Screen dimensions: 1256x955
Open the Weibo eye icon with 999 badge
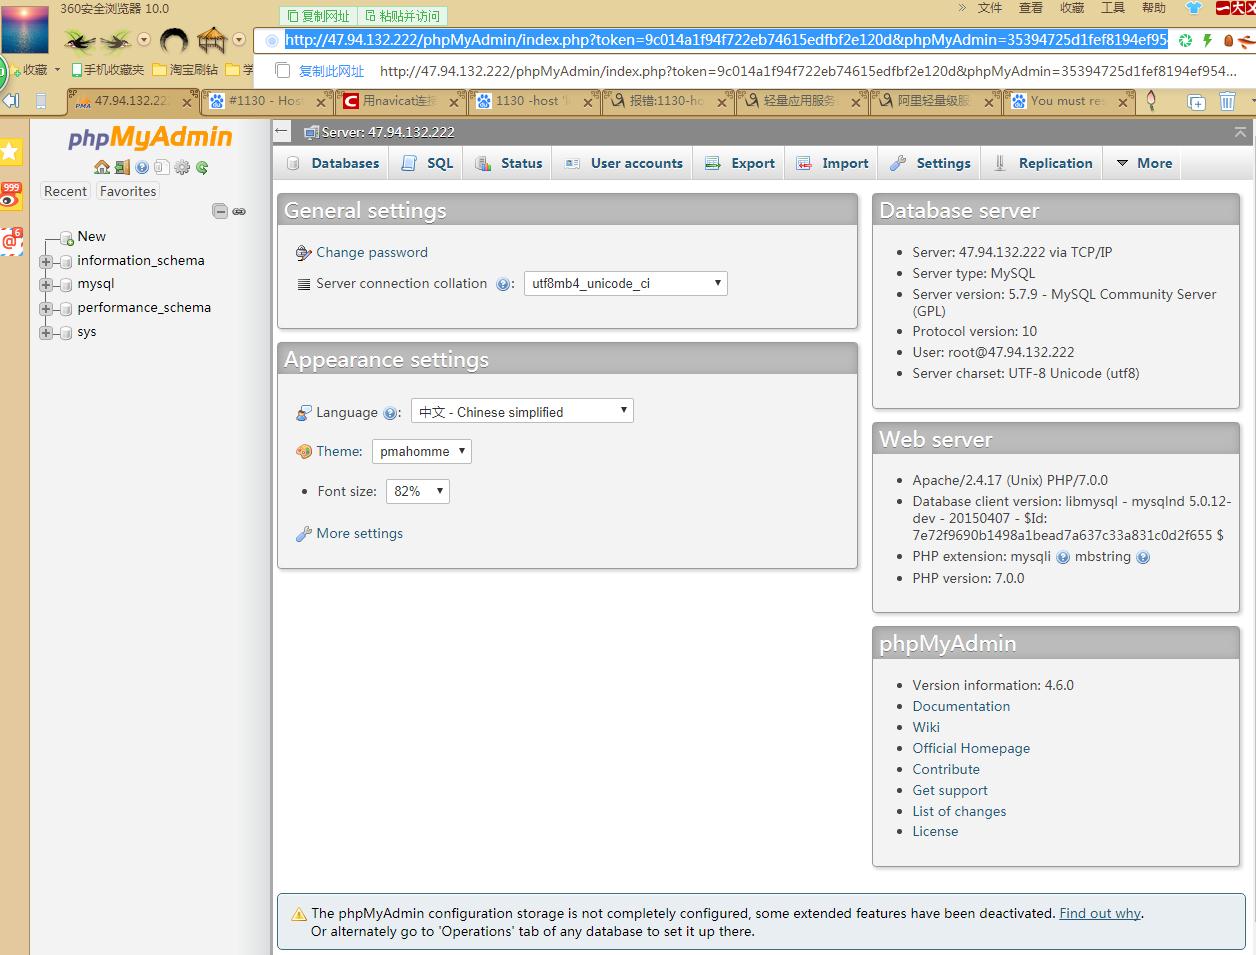[11, 195]
